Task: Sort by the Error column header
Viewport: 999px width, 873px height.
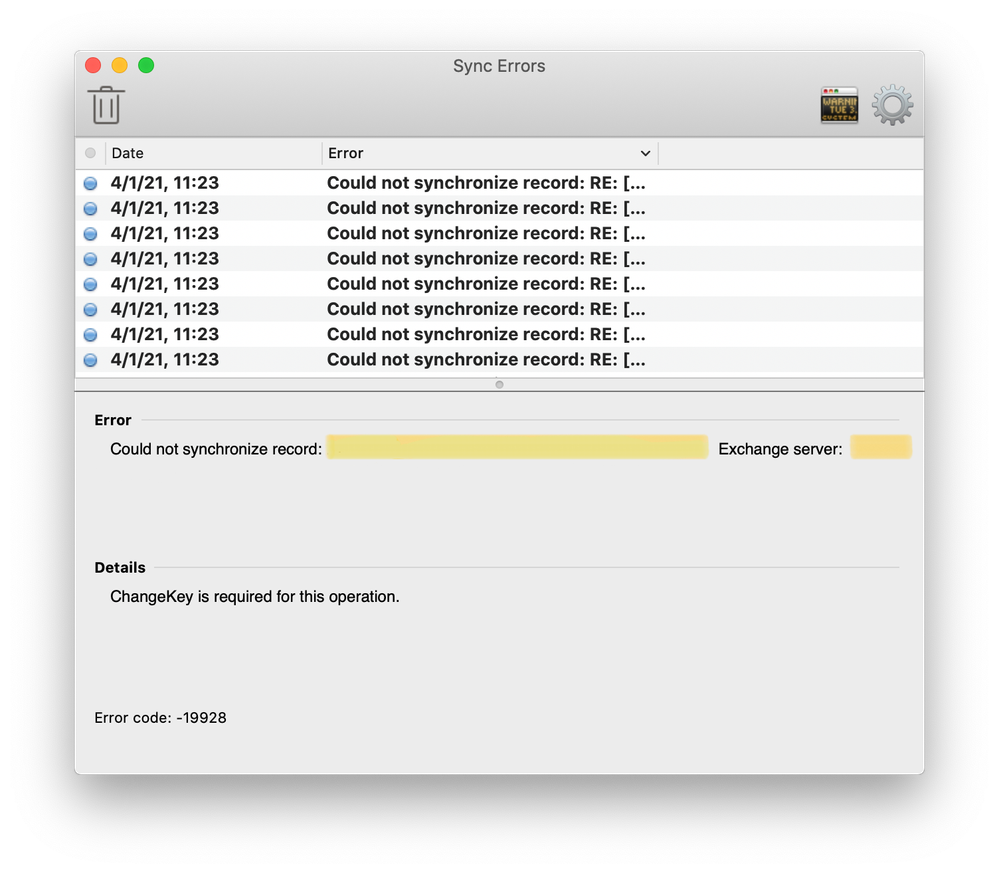Action: [489, 153]
